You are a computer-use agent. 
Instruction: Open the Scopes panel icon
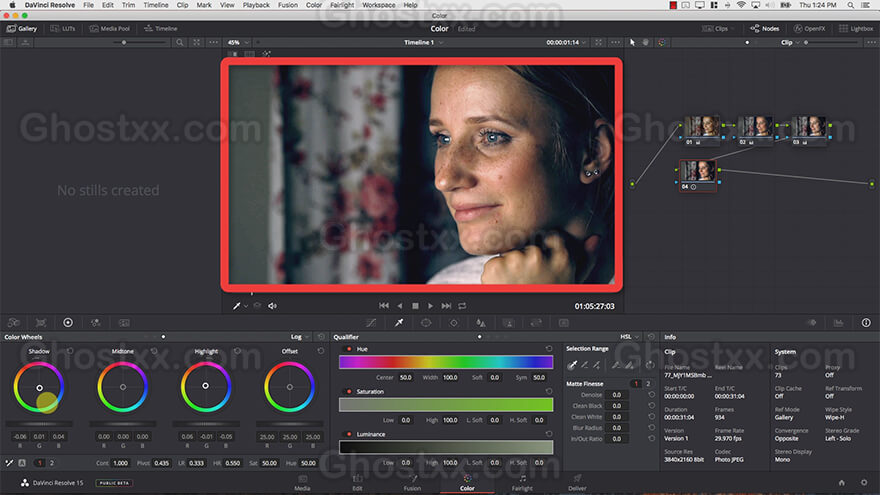[838, 323]
